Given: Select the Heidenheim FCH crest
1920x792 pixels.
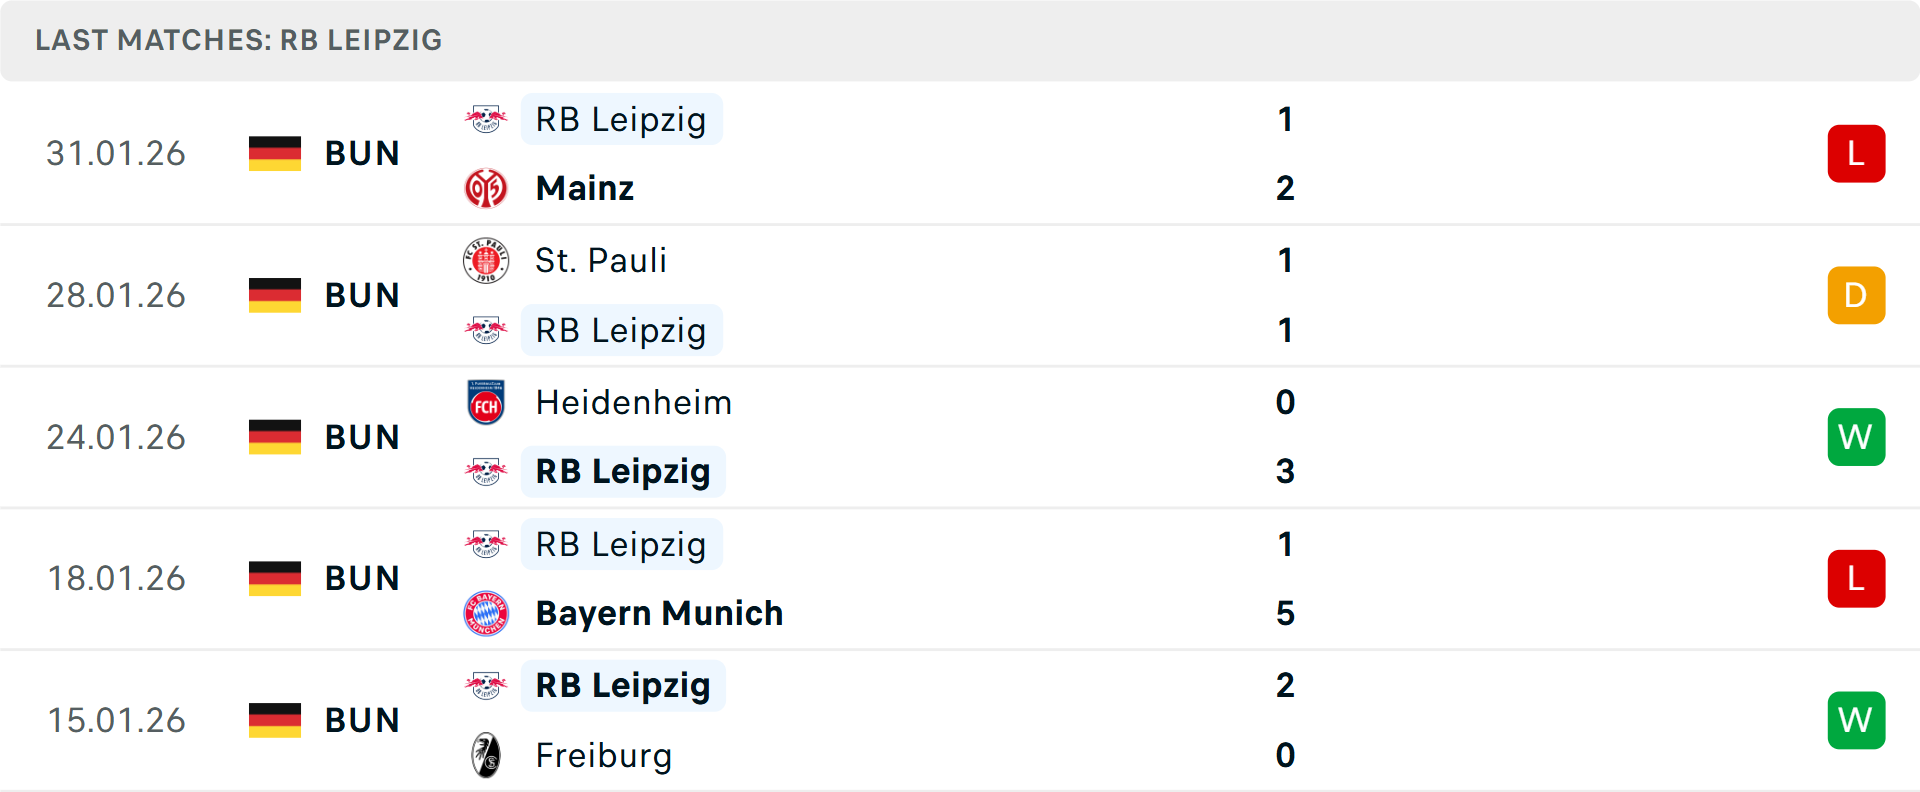Looking at the screenshot, I should pyautogui.click(x=487, y=402).
